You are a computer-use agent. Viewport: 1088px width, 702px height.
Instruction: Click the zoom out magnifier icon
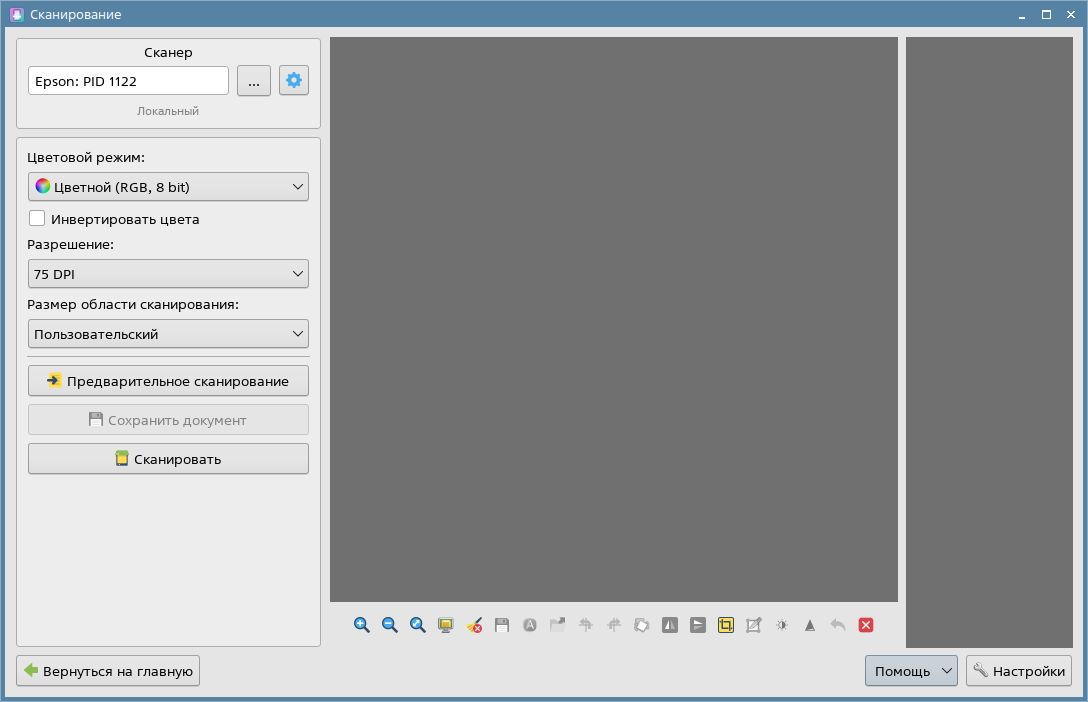pyautogui.click(x=390, y=625)
